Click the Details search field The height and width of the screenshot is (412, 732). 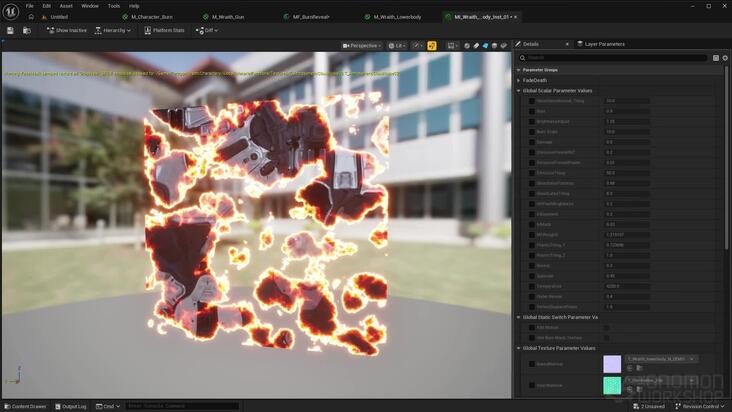(612, 58)
